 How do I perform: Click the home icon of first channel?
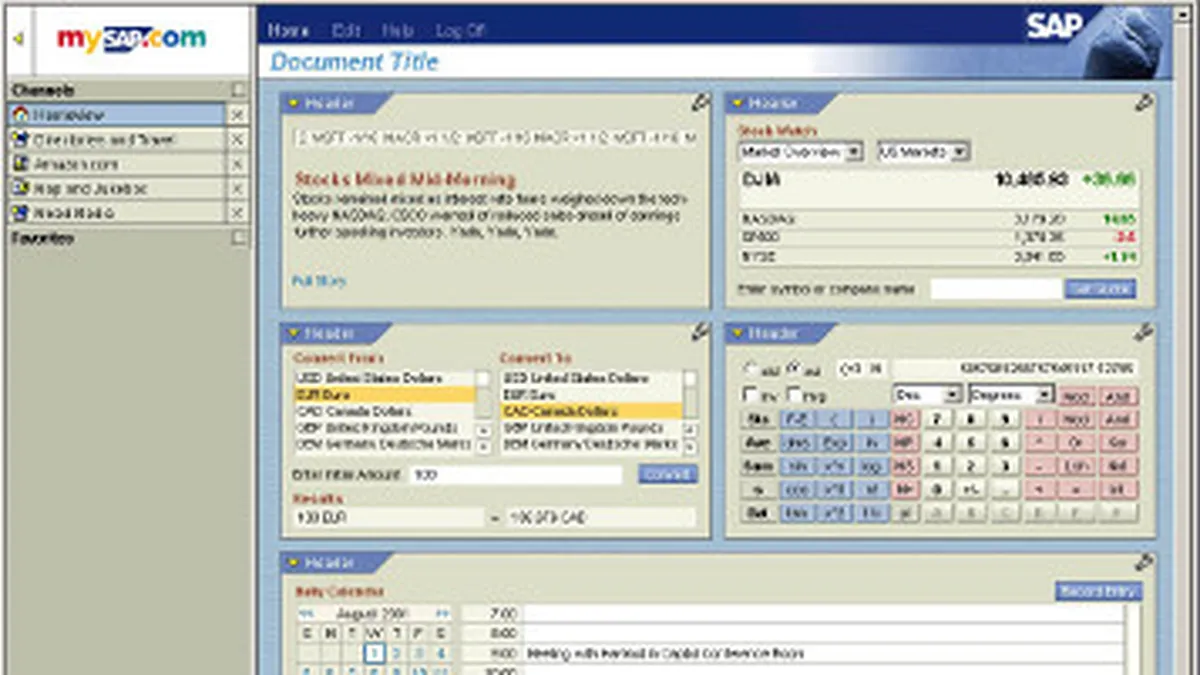20,115
